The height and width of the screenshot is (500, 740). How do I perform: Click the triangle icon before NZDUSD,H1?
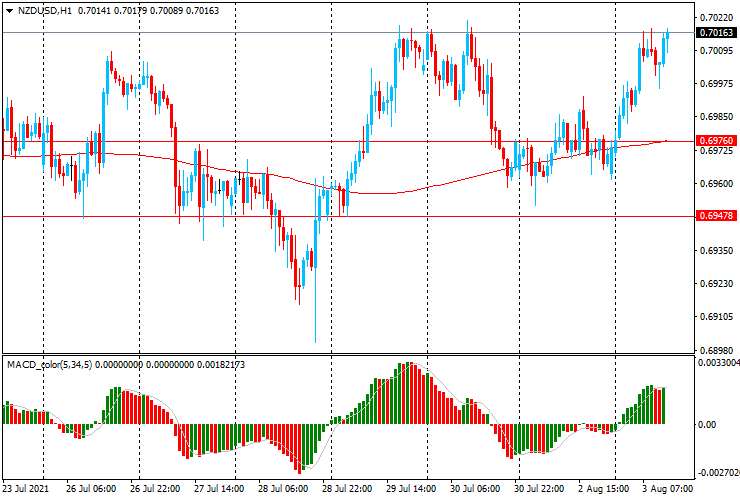coord(9,10)
